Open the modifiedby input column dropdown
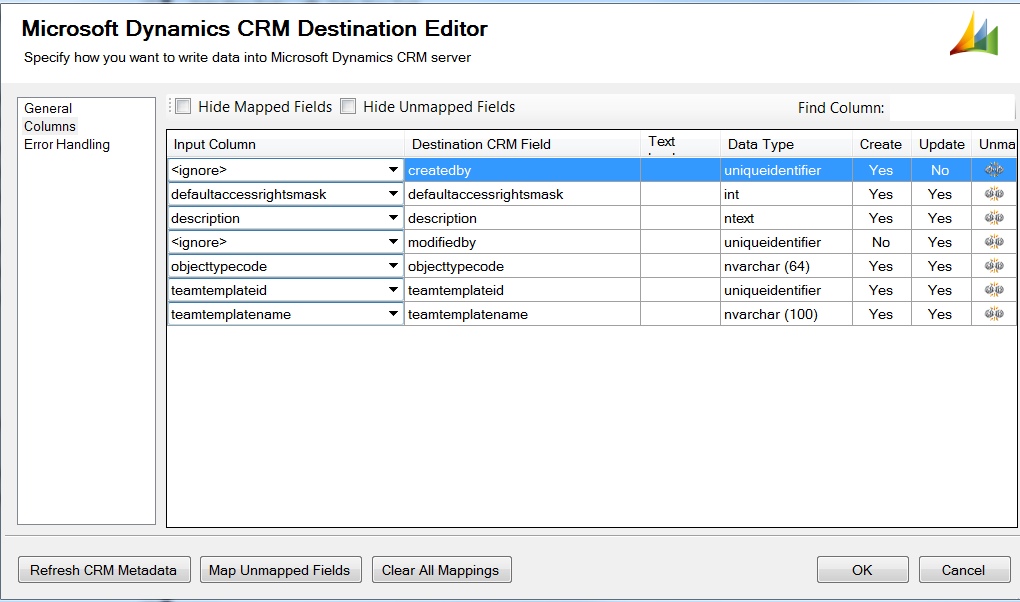Image resolution: width=1020 pixels, height=602 pixels. (393, 243)
